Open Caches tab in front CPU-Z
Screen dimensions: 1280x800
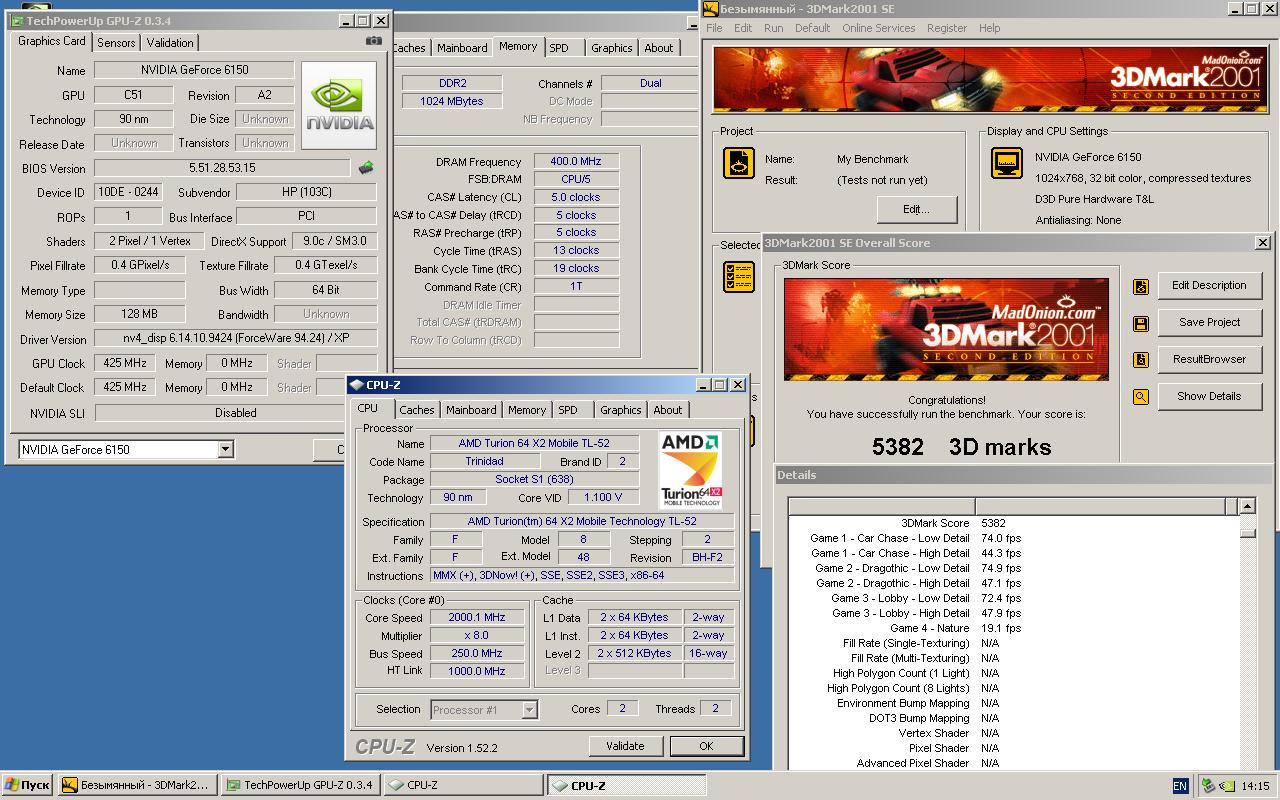coord(417,410)
